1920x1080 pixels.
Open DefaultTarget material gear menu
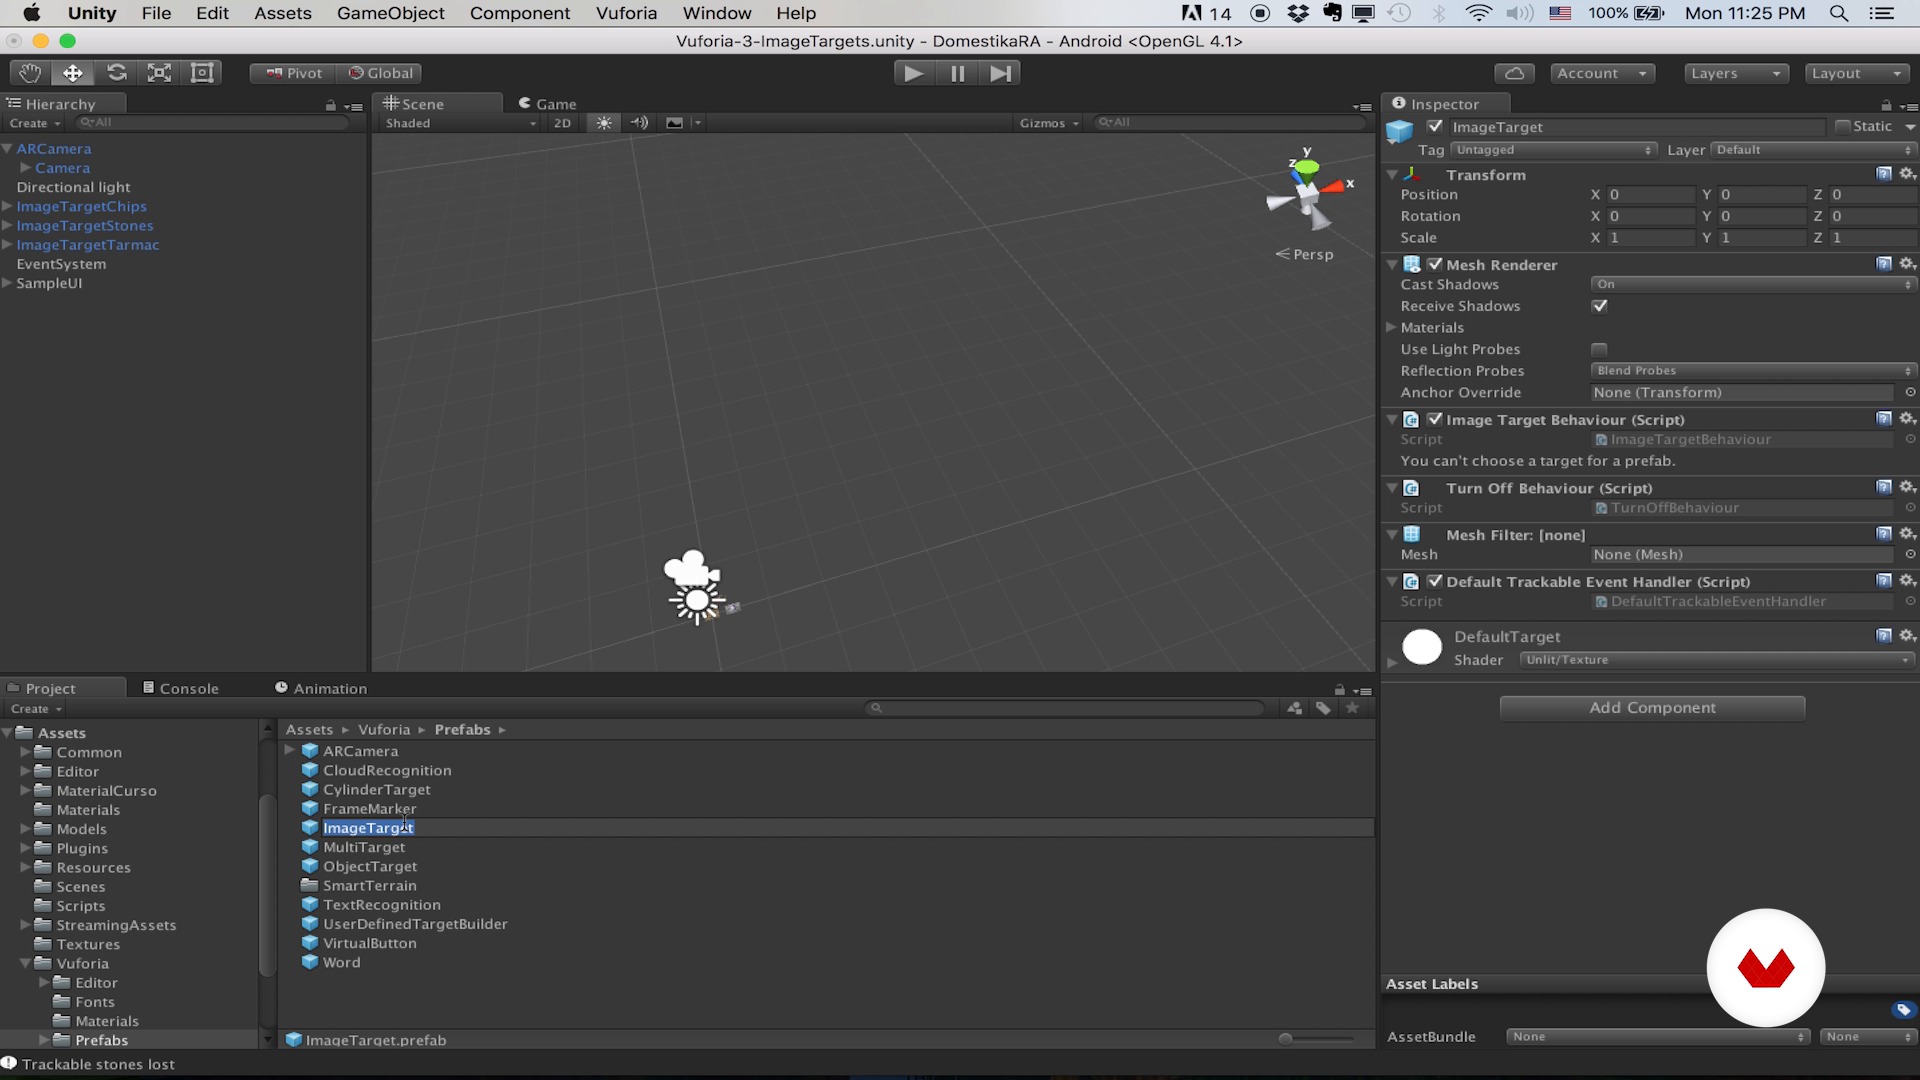pos(1907,636)
